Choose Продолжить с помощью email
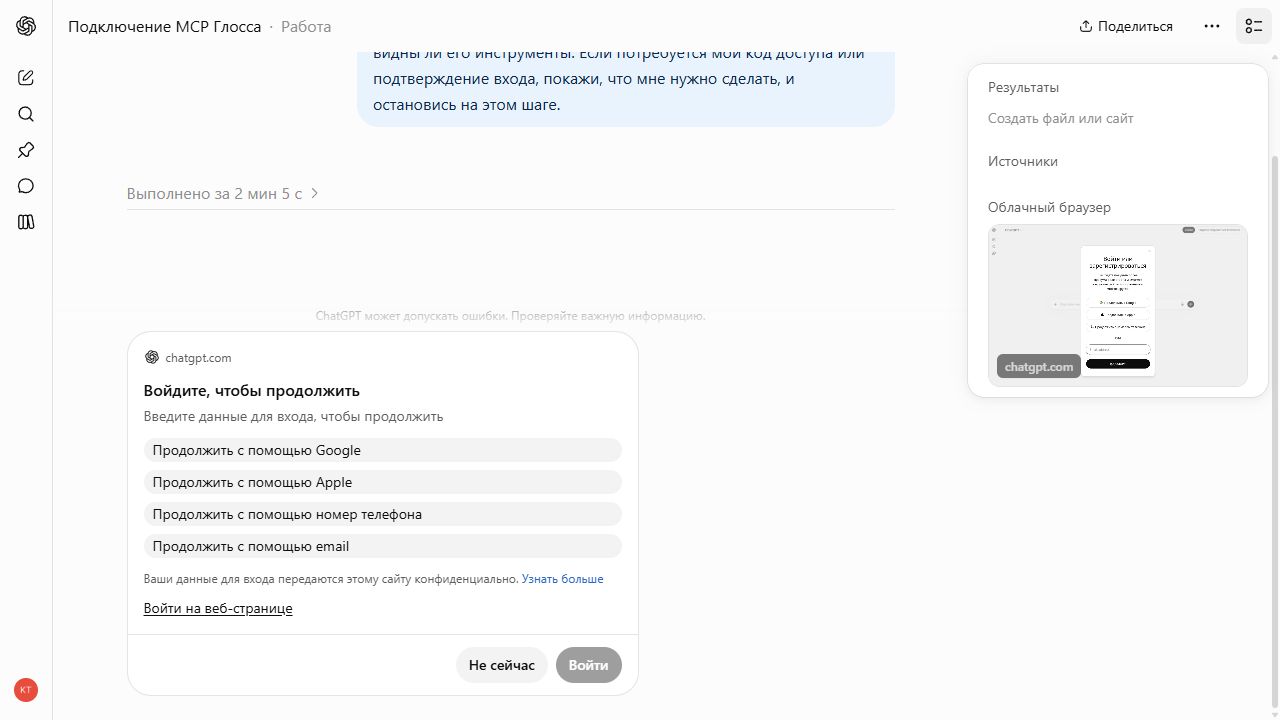 [x=383, y=546]
